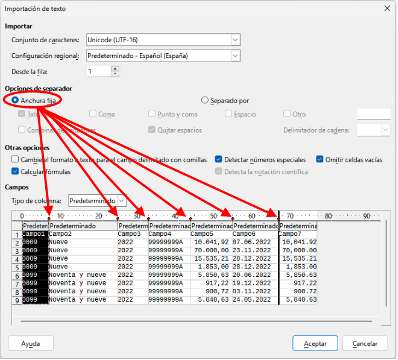The width and height of the screenshot is (398, 360).
Task: Toggle the Calcular fórmulas checkbox
Action: click(x=15, y=171)
